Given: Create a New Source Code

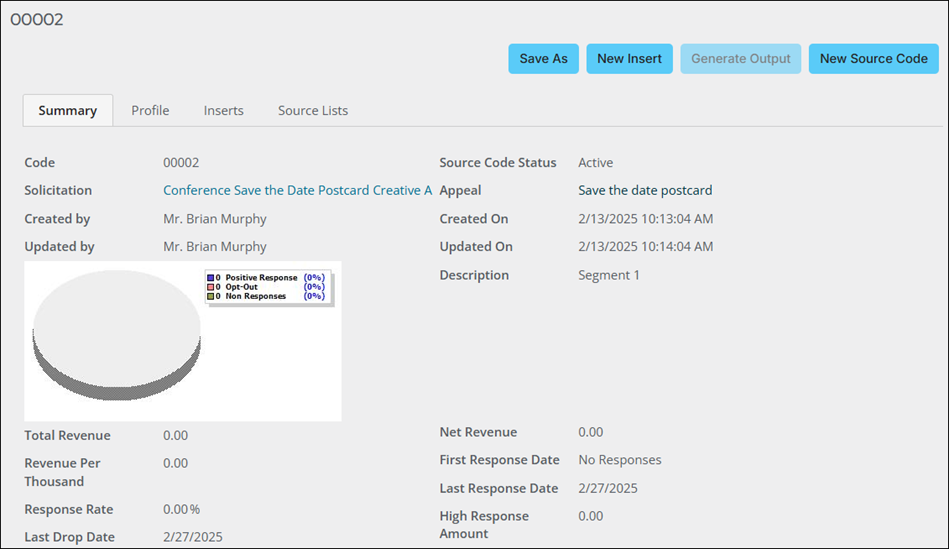Looking at the screenshot, I should [x=873, y=59].
